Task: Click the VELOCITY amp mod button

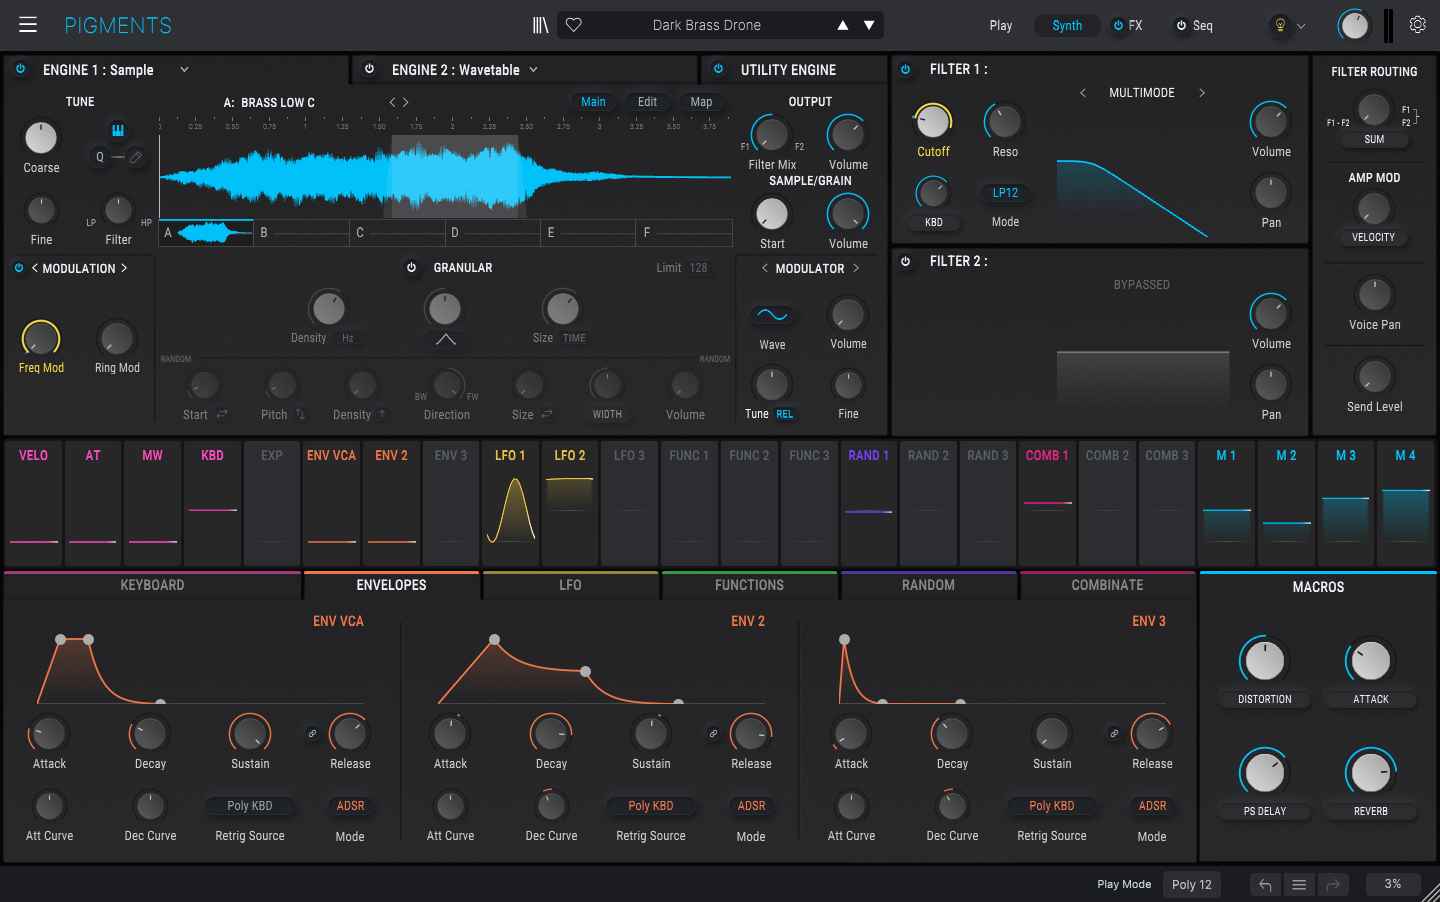Action: pos(1374,238)
